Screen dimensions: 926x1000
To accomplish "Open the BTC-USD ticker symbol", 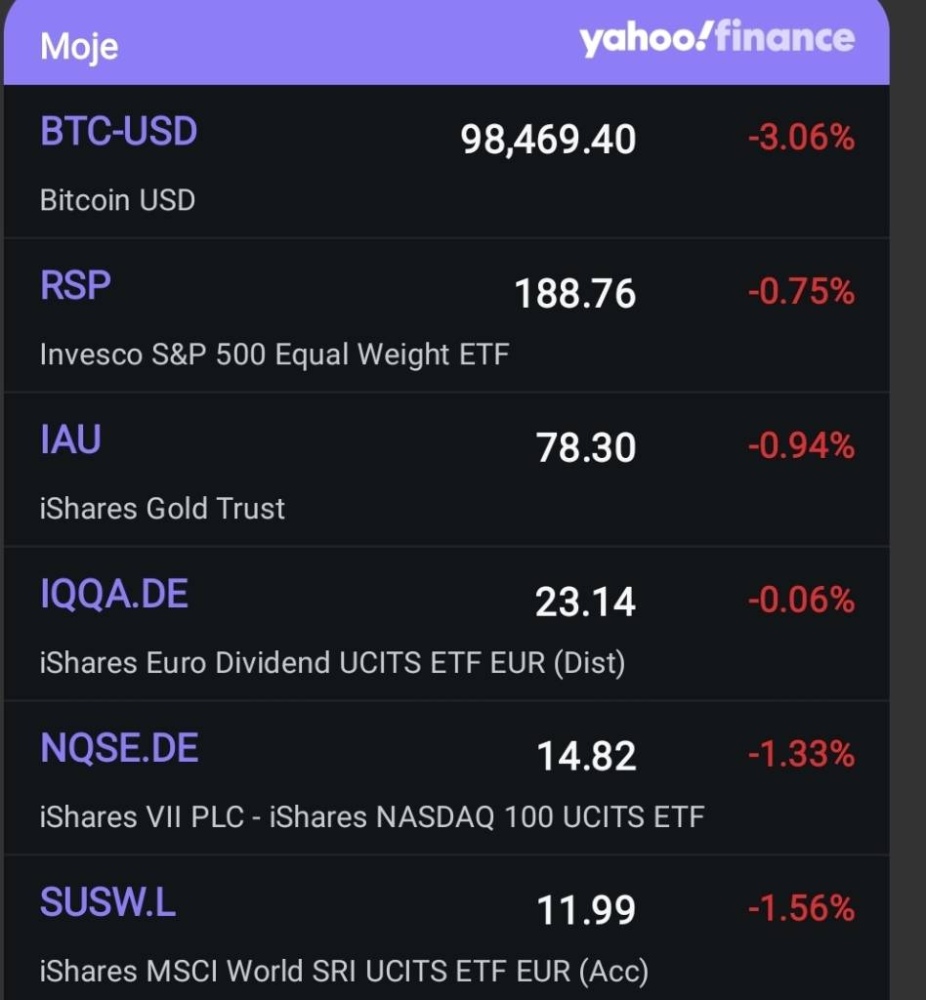I will (x=118, y=131).
